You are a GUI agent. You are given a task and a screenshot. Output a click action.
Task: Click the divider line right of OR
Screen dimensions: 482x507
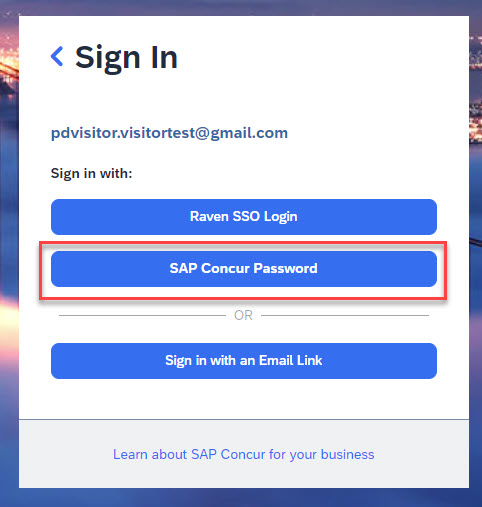click(x=345, y=315)
